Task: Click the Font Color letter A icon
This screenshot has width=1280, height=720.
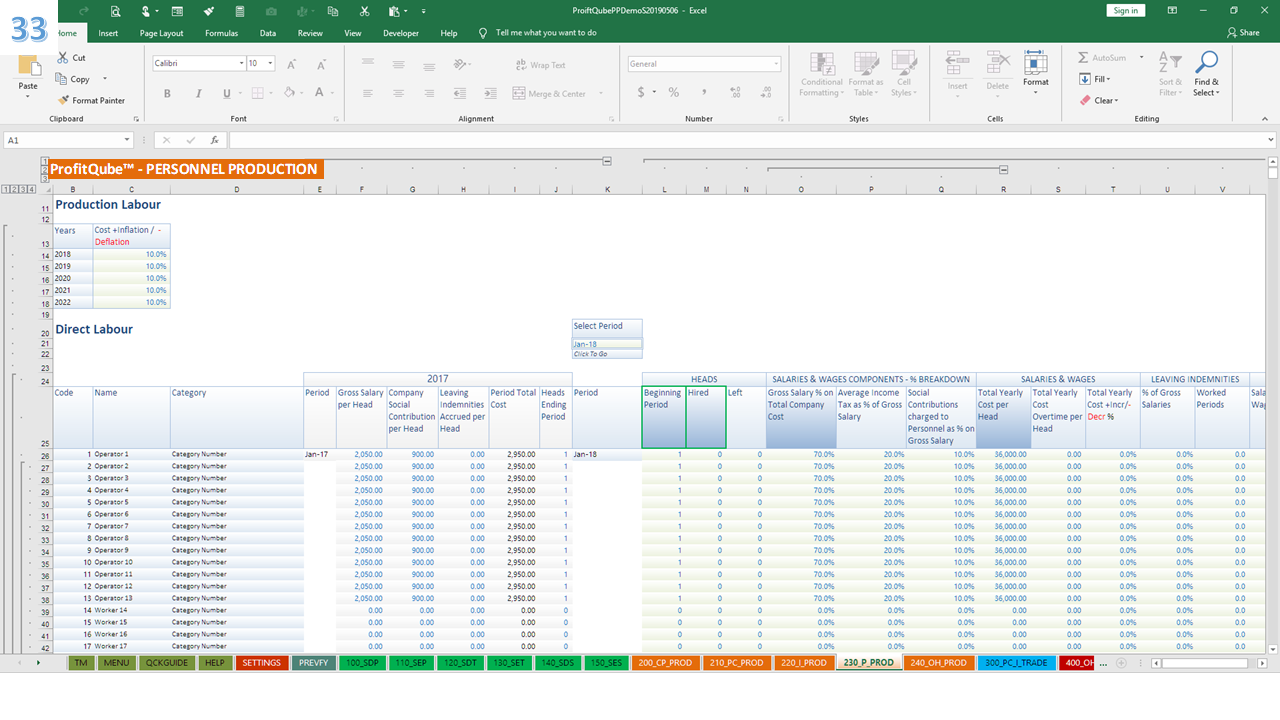Action: click(x=319, y=93)
